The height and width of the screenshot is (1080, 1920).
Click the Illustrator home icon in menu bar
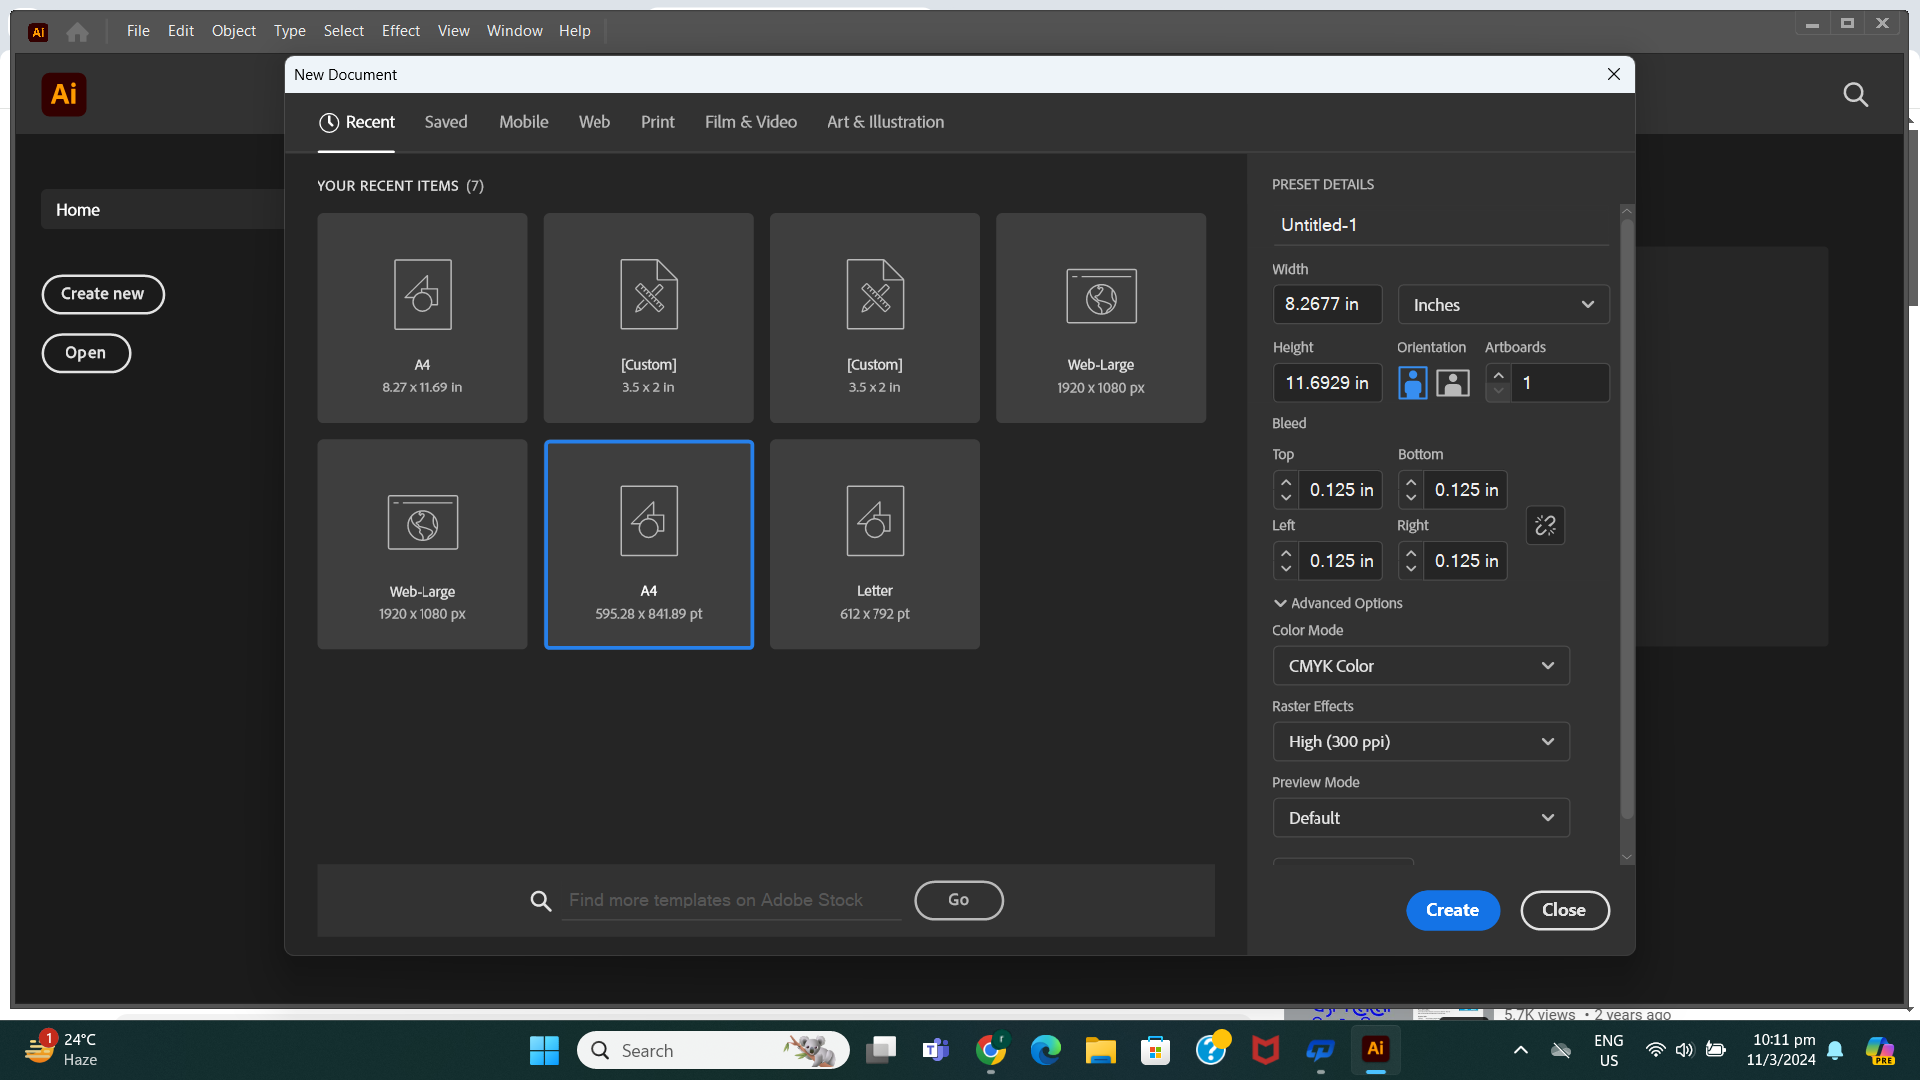tap(77, 32)
